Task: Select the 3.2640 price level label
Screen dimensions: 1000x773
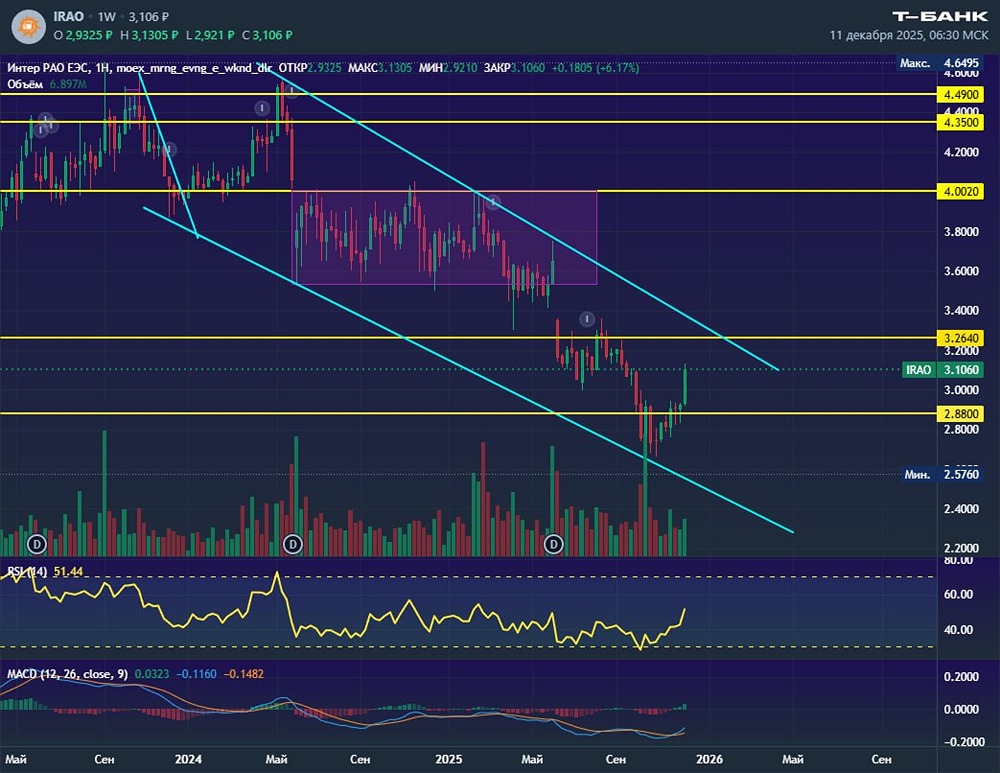Action: (x=960, y=338)
